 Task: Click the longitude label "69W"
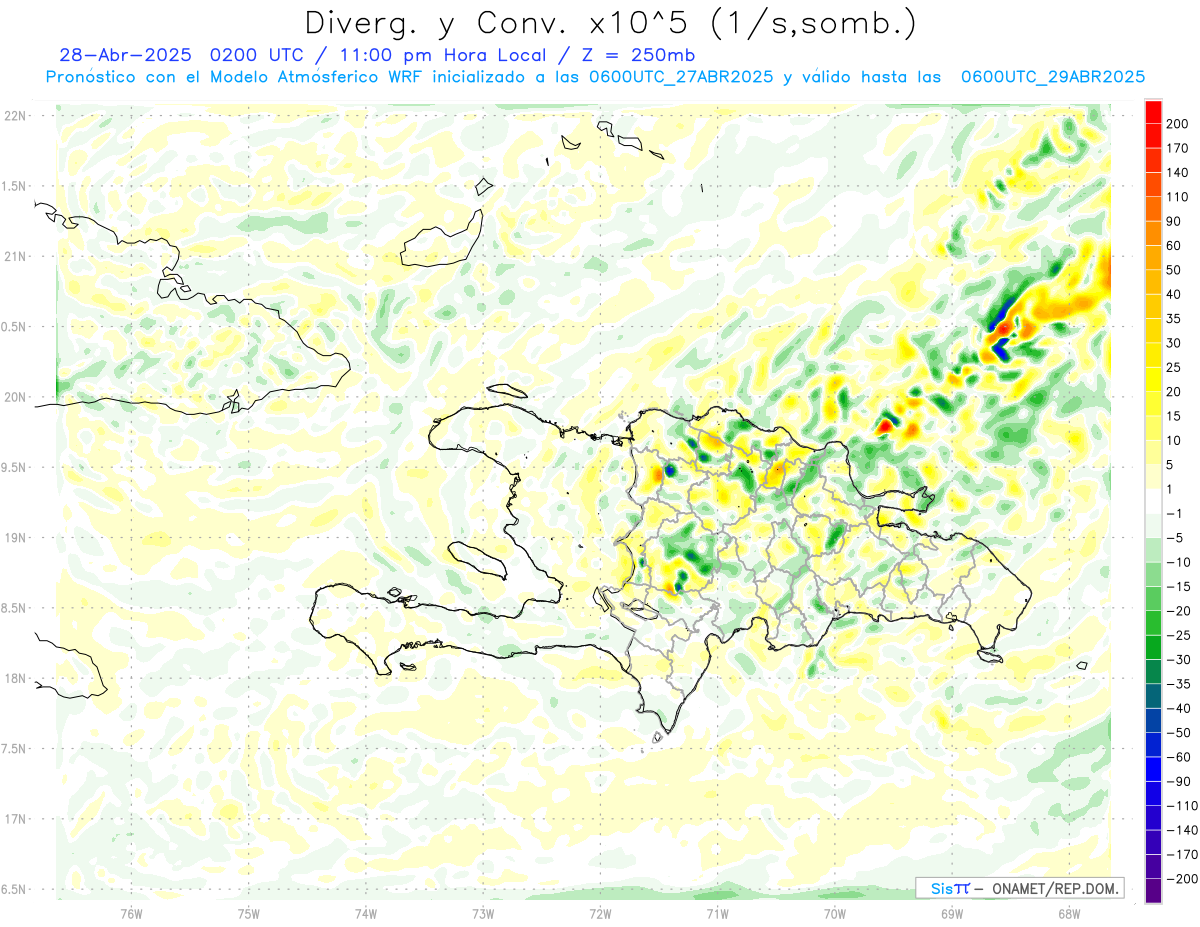tap(952, 913)
